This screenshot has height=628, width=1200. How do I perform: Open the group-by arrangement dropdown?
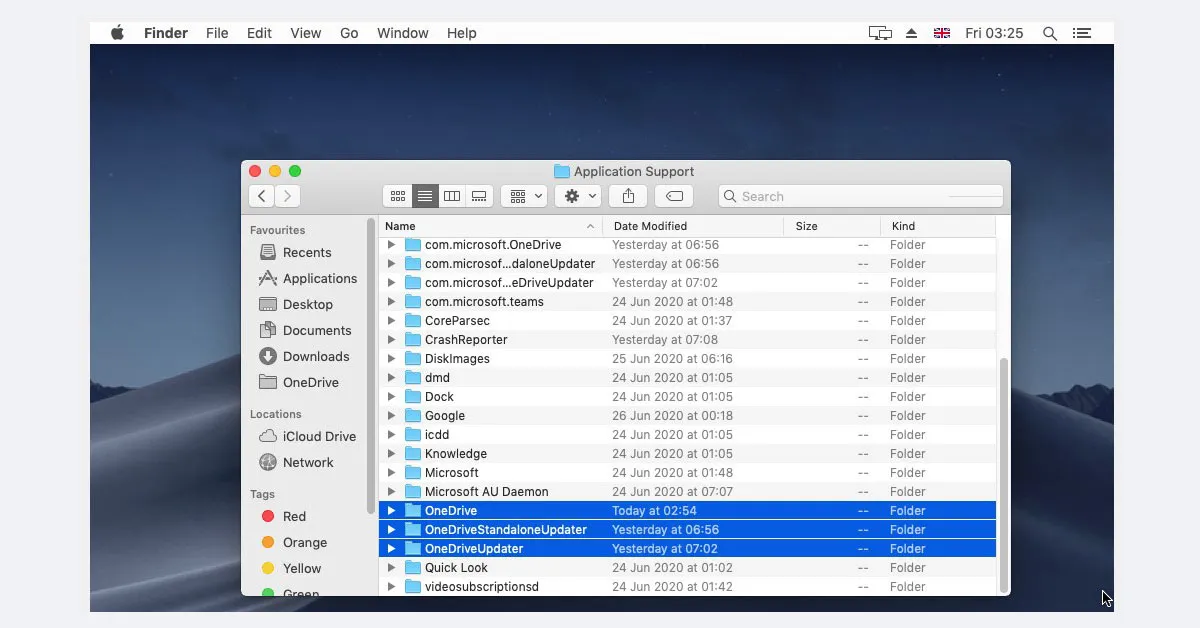click(524, 196)
